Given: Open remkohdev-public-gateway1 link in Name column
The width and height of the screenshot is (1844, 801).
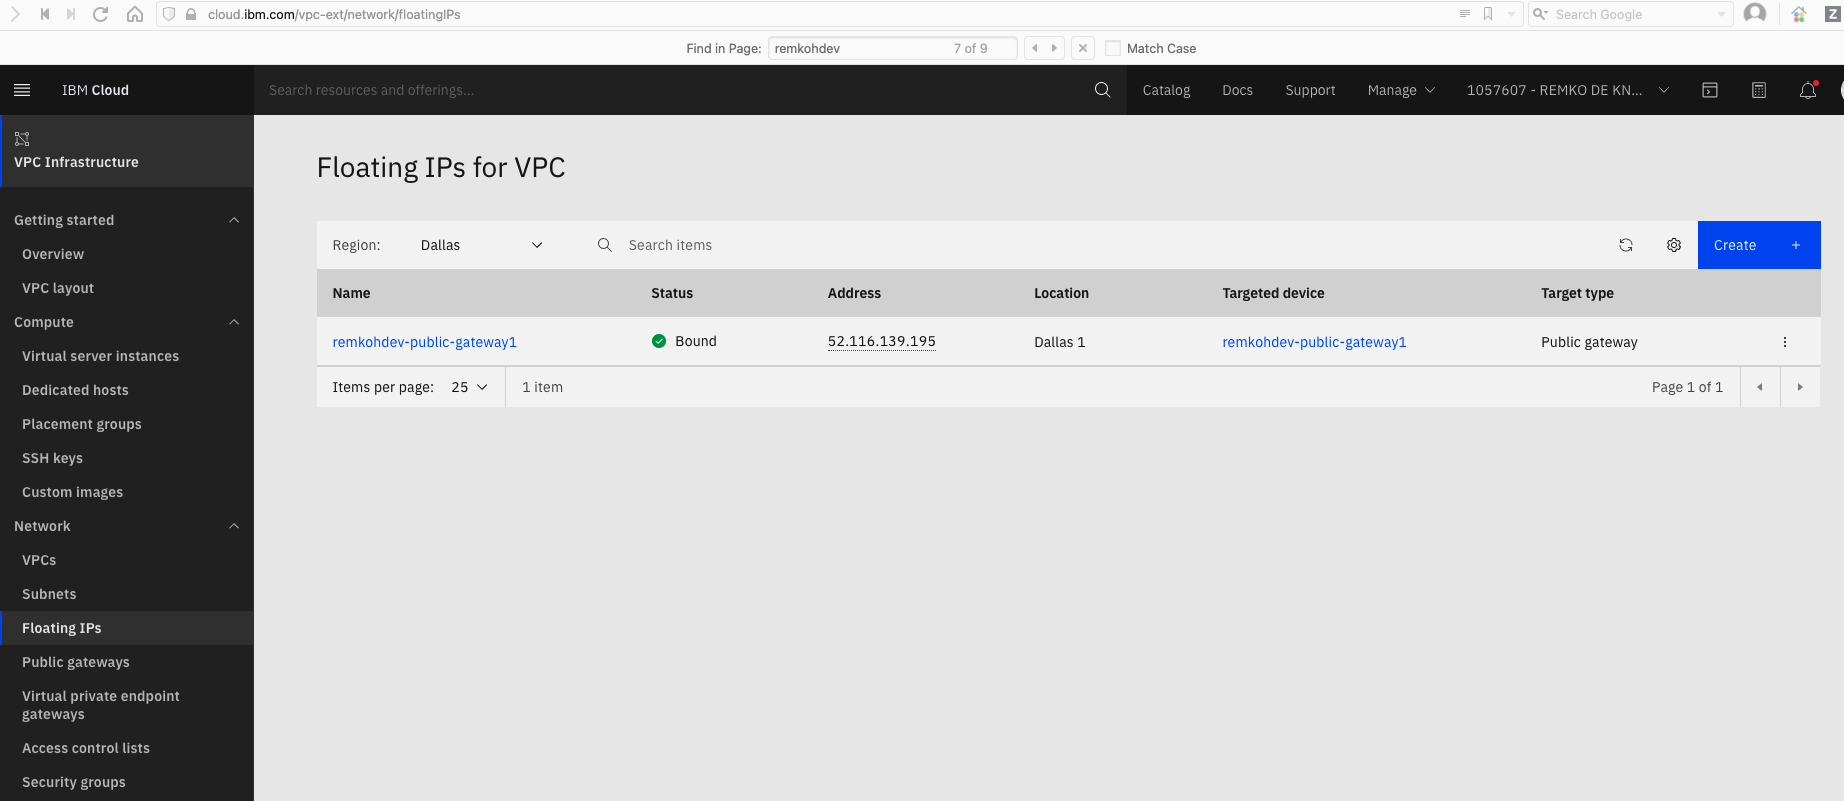Looking at the screenshot, I should click(424, 342).
